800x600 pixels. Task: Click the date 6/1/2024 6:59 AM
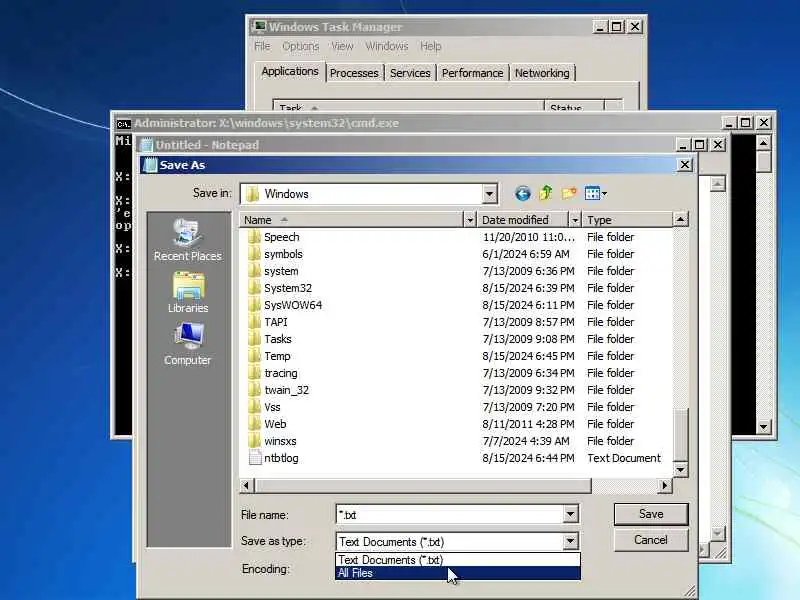526,254
